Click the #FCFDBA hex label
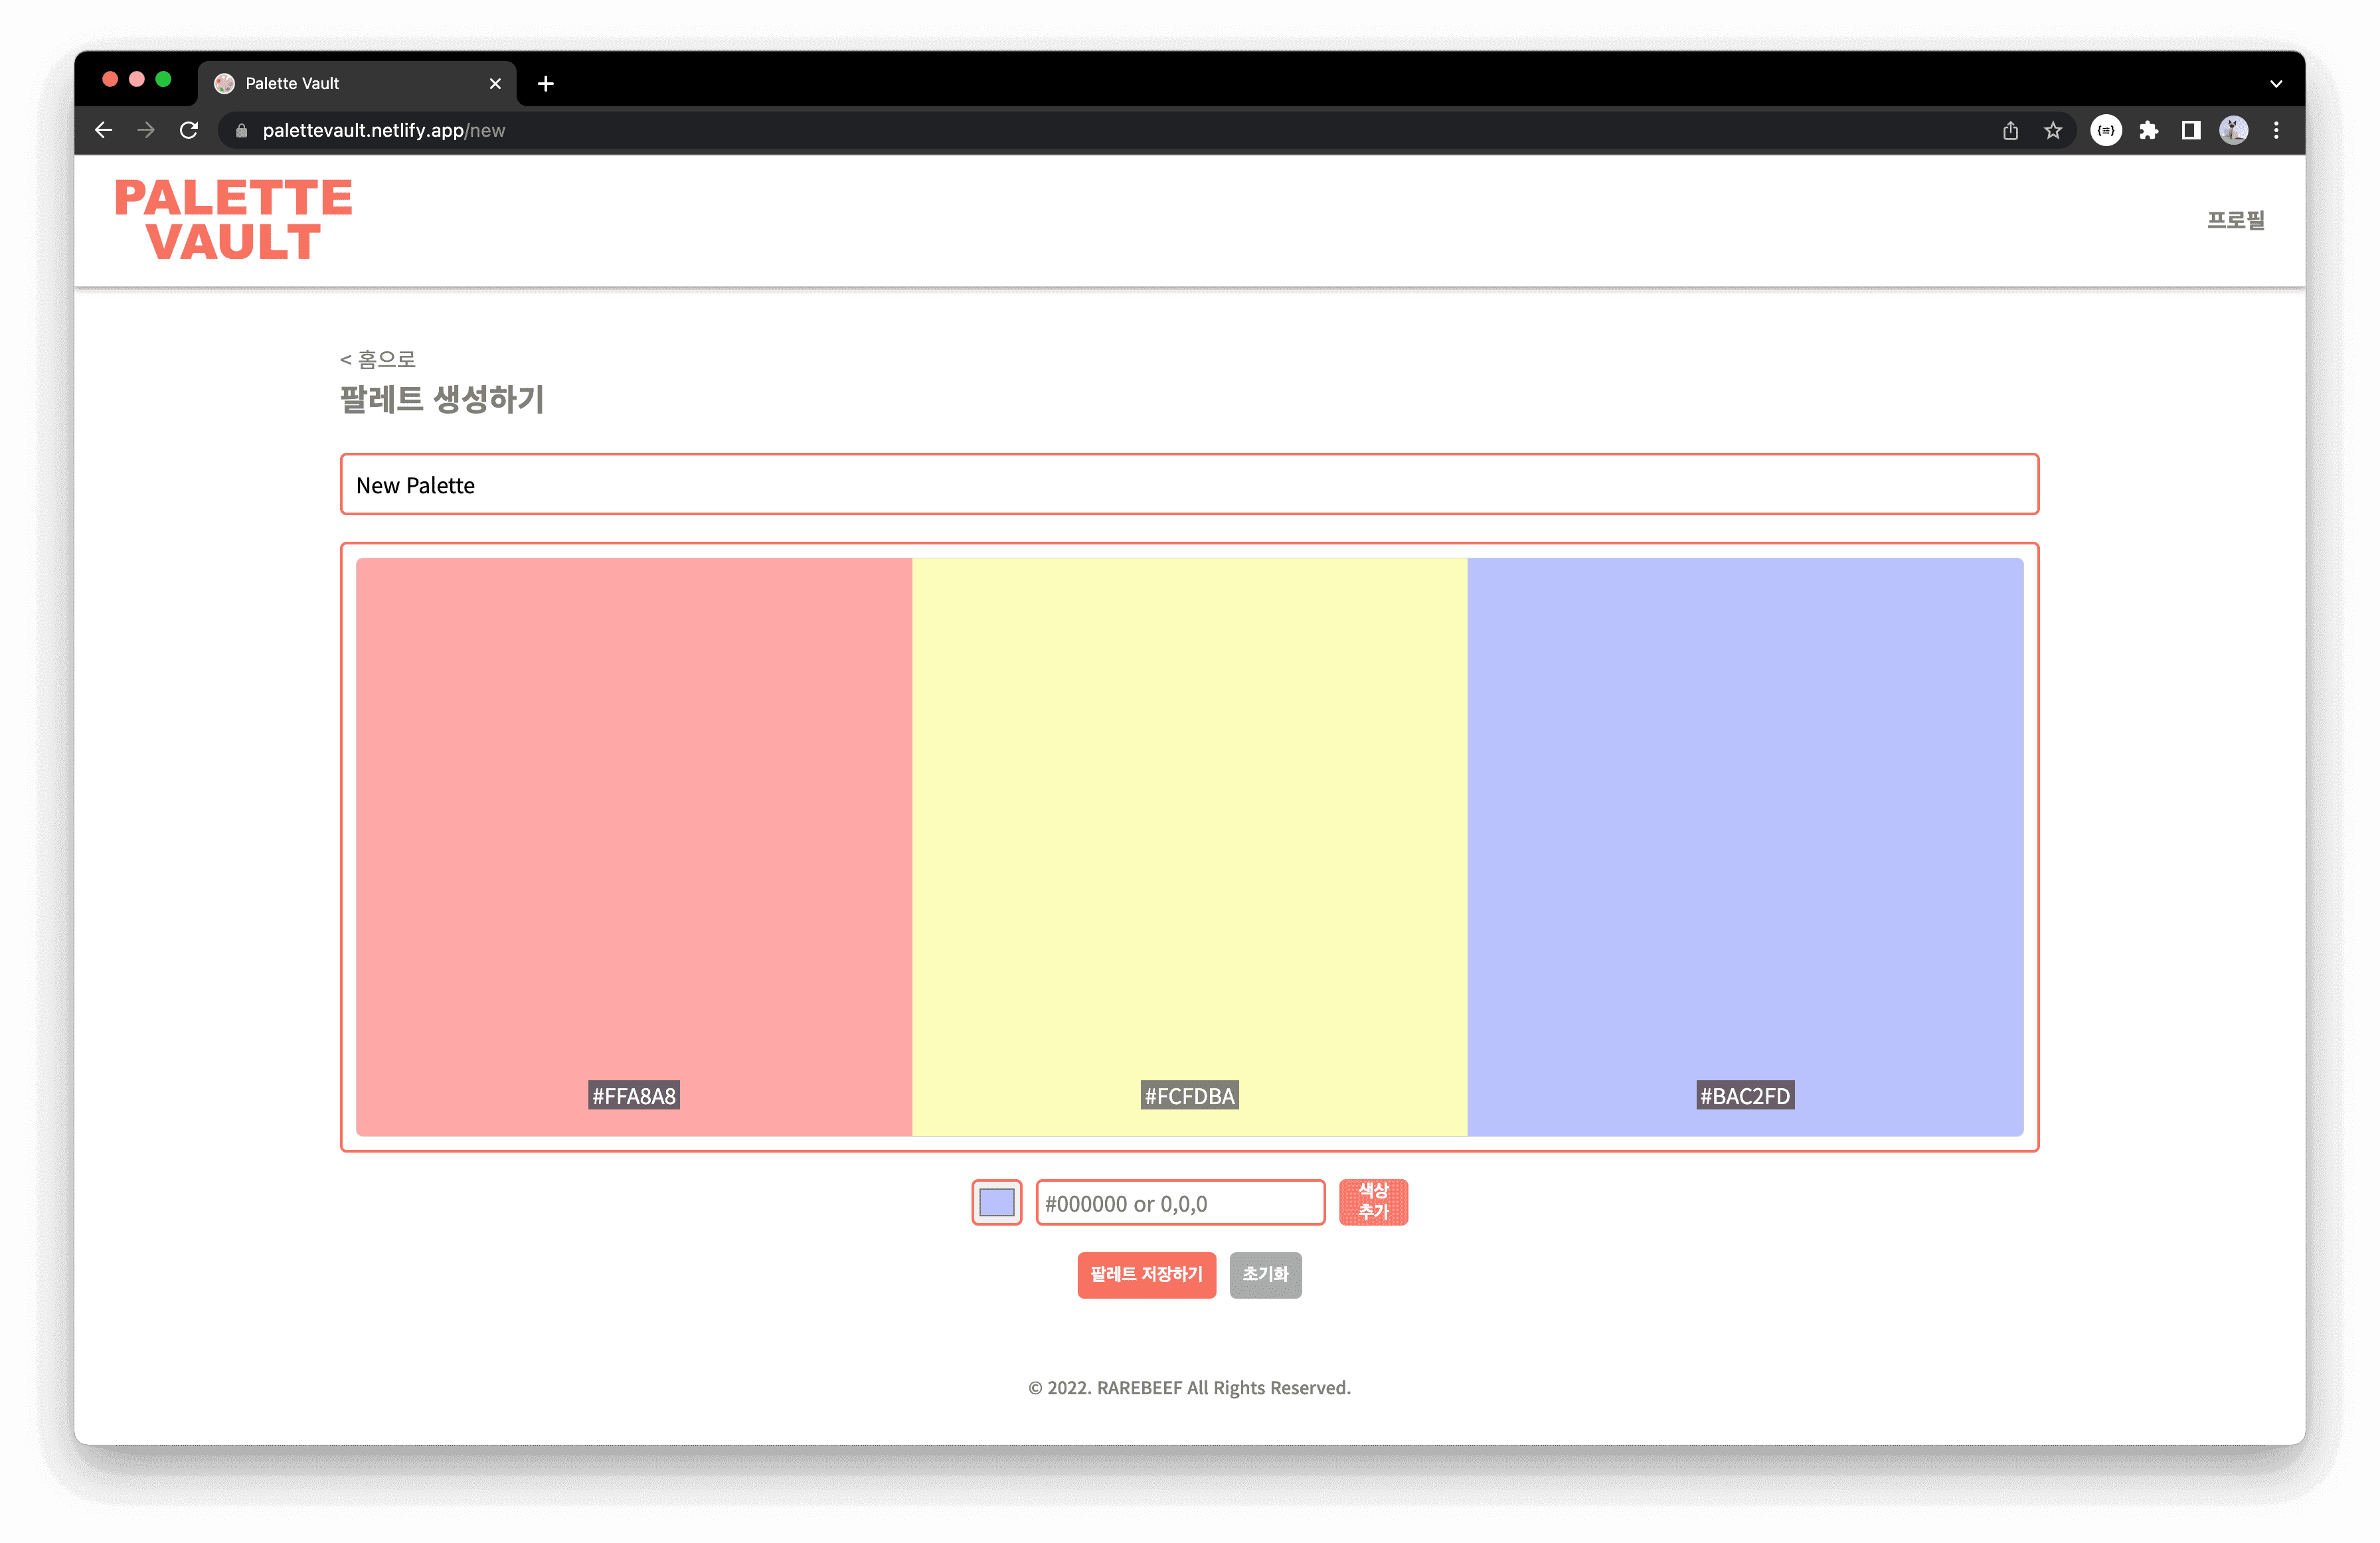This screenshot has height=1543, width=2380. pos(1190,1095)
